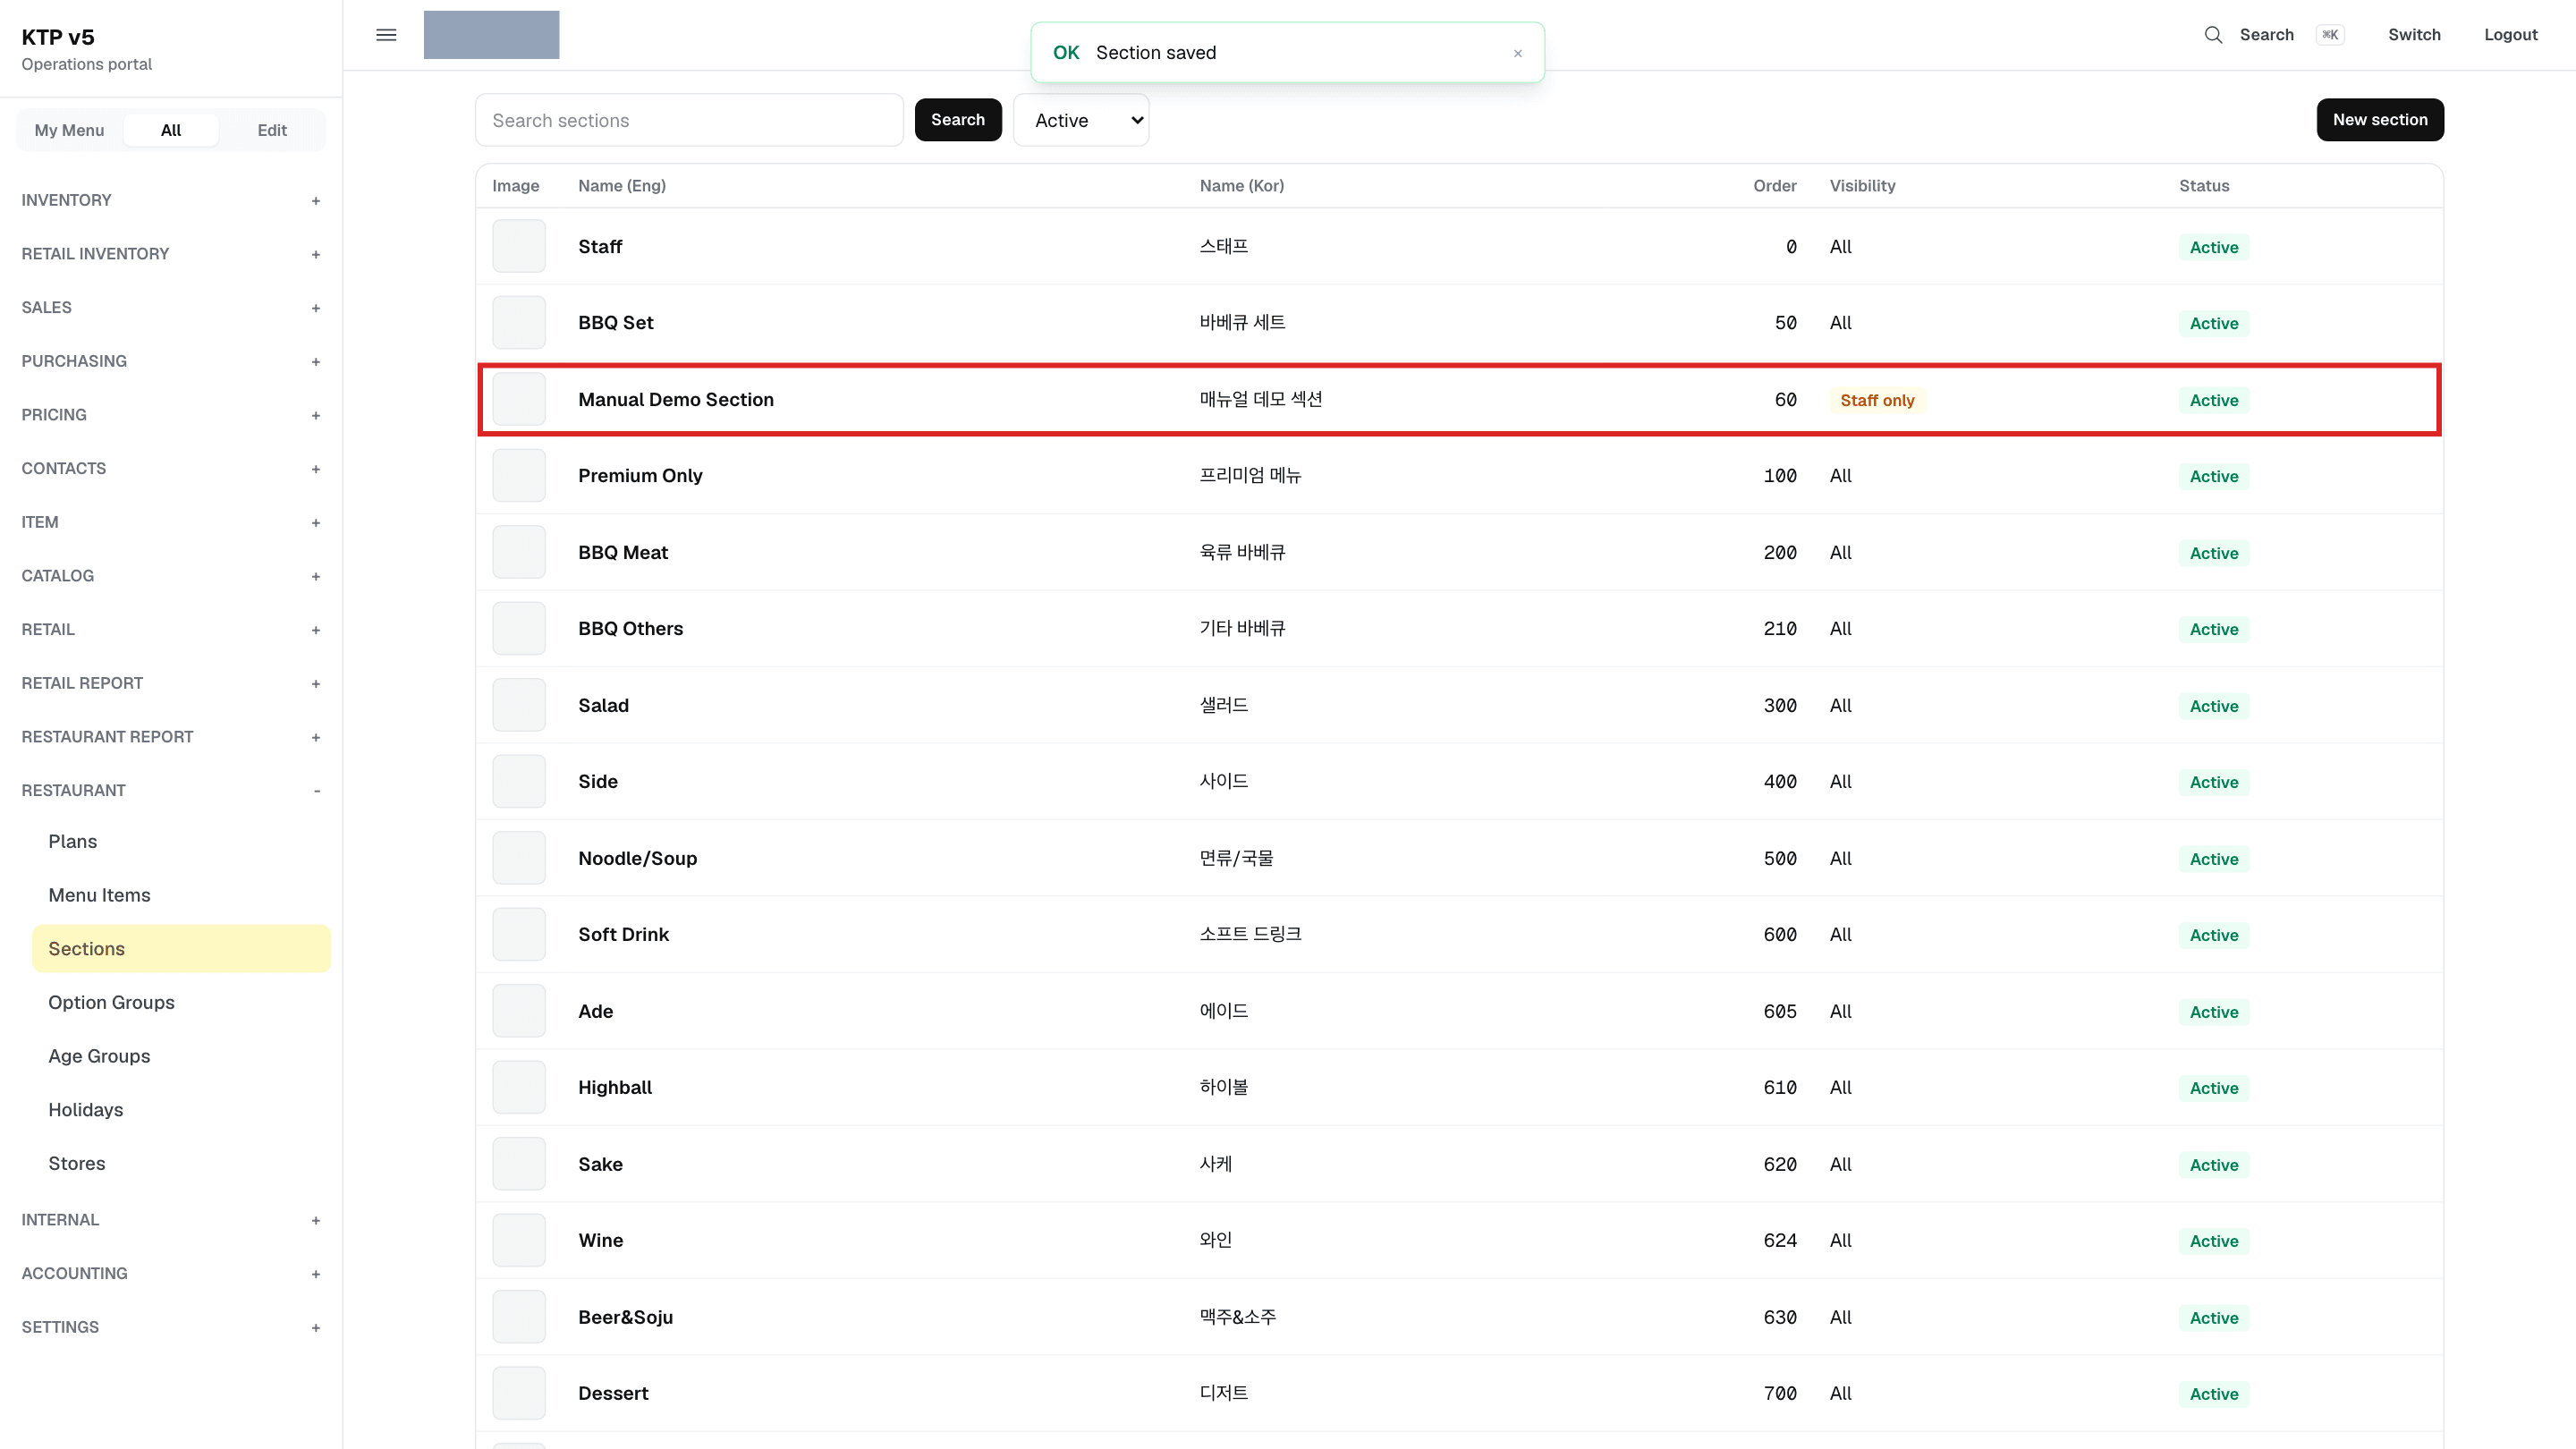2576x1449 pixels.
Task: Open the Age Groups page
Action: [x=181, y=1056]
